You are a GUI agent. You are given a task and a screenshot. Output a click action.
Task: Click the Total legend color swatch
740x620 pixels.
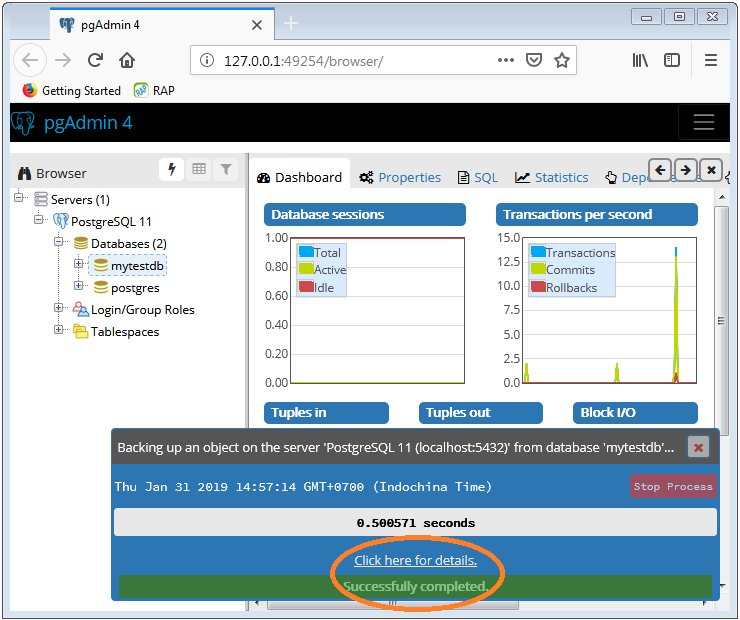point(306,251)
